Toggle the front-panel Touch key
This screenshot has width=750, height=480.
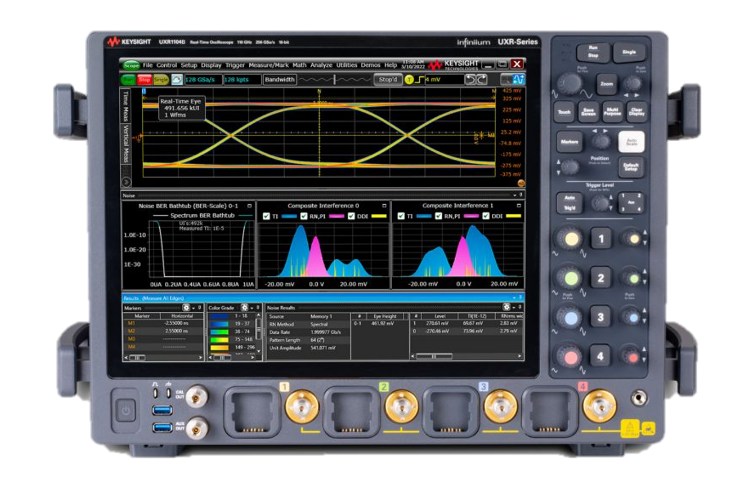point(564,112)
